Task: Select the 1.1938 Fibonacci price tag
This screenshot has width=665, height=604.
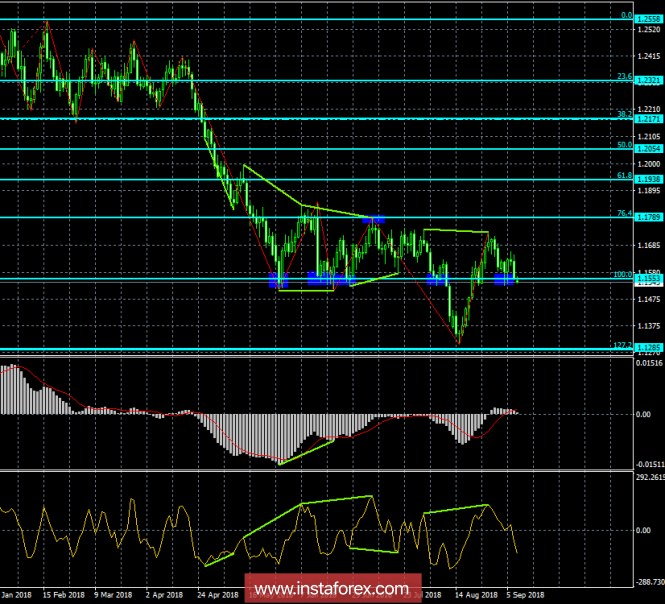Action: pos(649,179)
